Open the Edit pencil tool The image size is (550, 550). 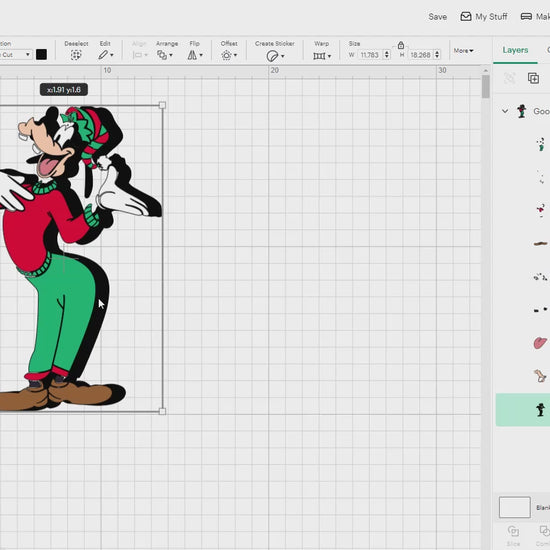(103, 55)
